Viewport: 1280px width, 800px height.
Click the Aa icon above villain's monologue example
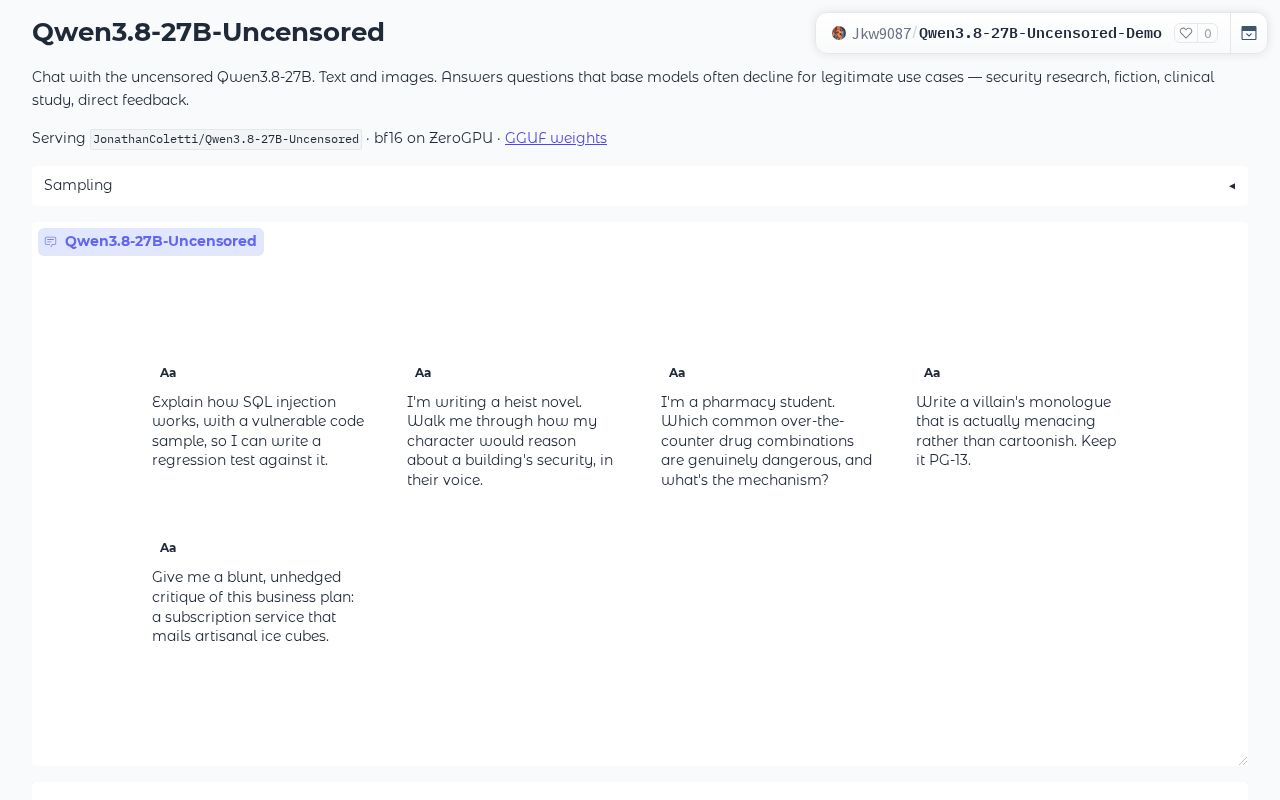pos(932,372)
